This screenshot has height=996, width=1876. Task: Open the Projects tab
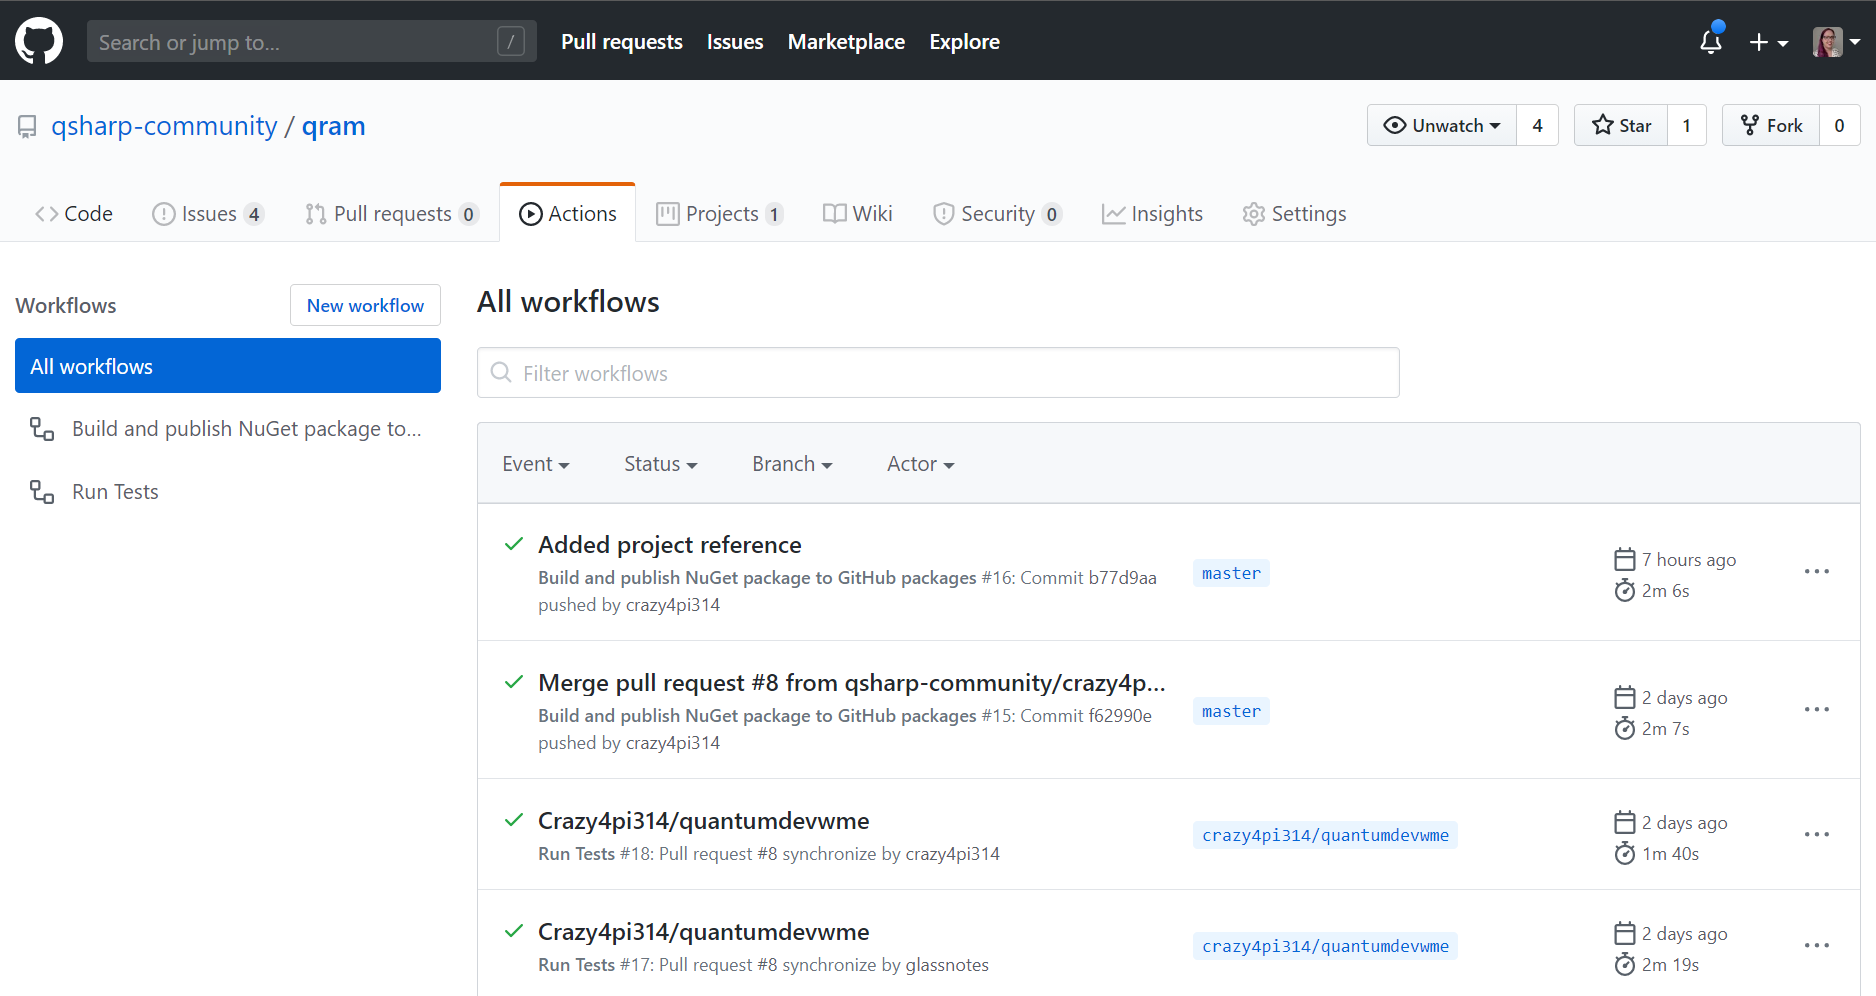pyautogui.click(x=720, y=214)
